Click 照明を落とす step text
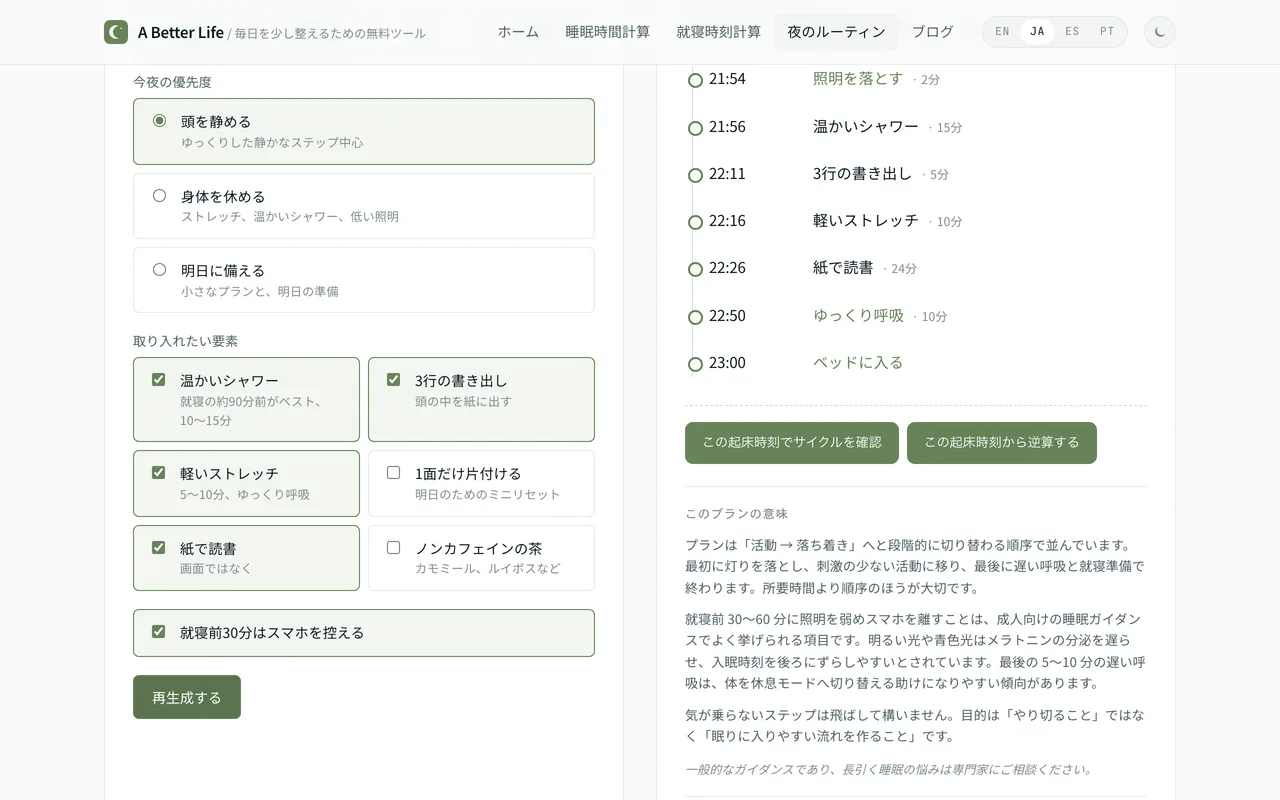The image size is (1280, 800). pyautogui.click(x=858, y=79)
